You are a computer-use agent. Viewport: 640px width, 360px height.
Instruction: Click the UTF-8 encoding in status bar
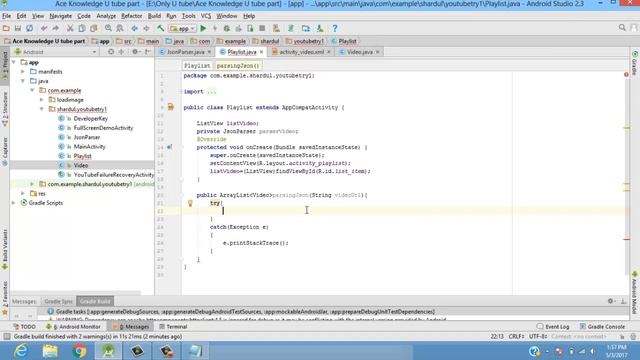coord(538,336)
